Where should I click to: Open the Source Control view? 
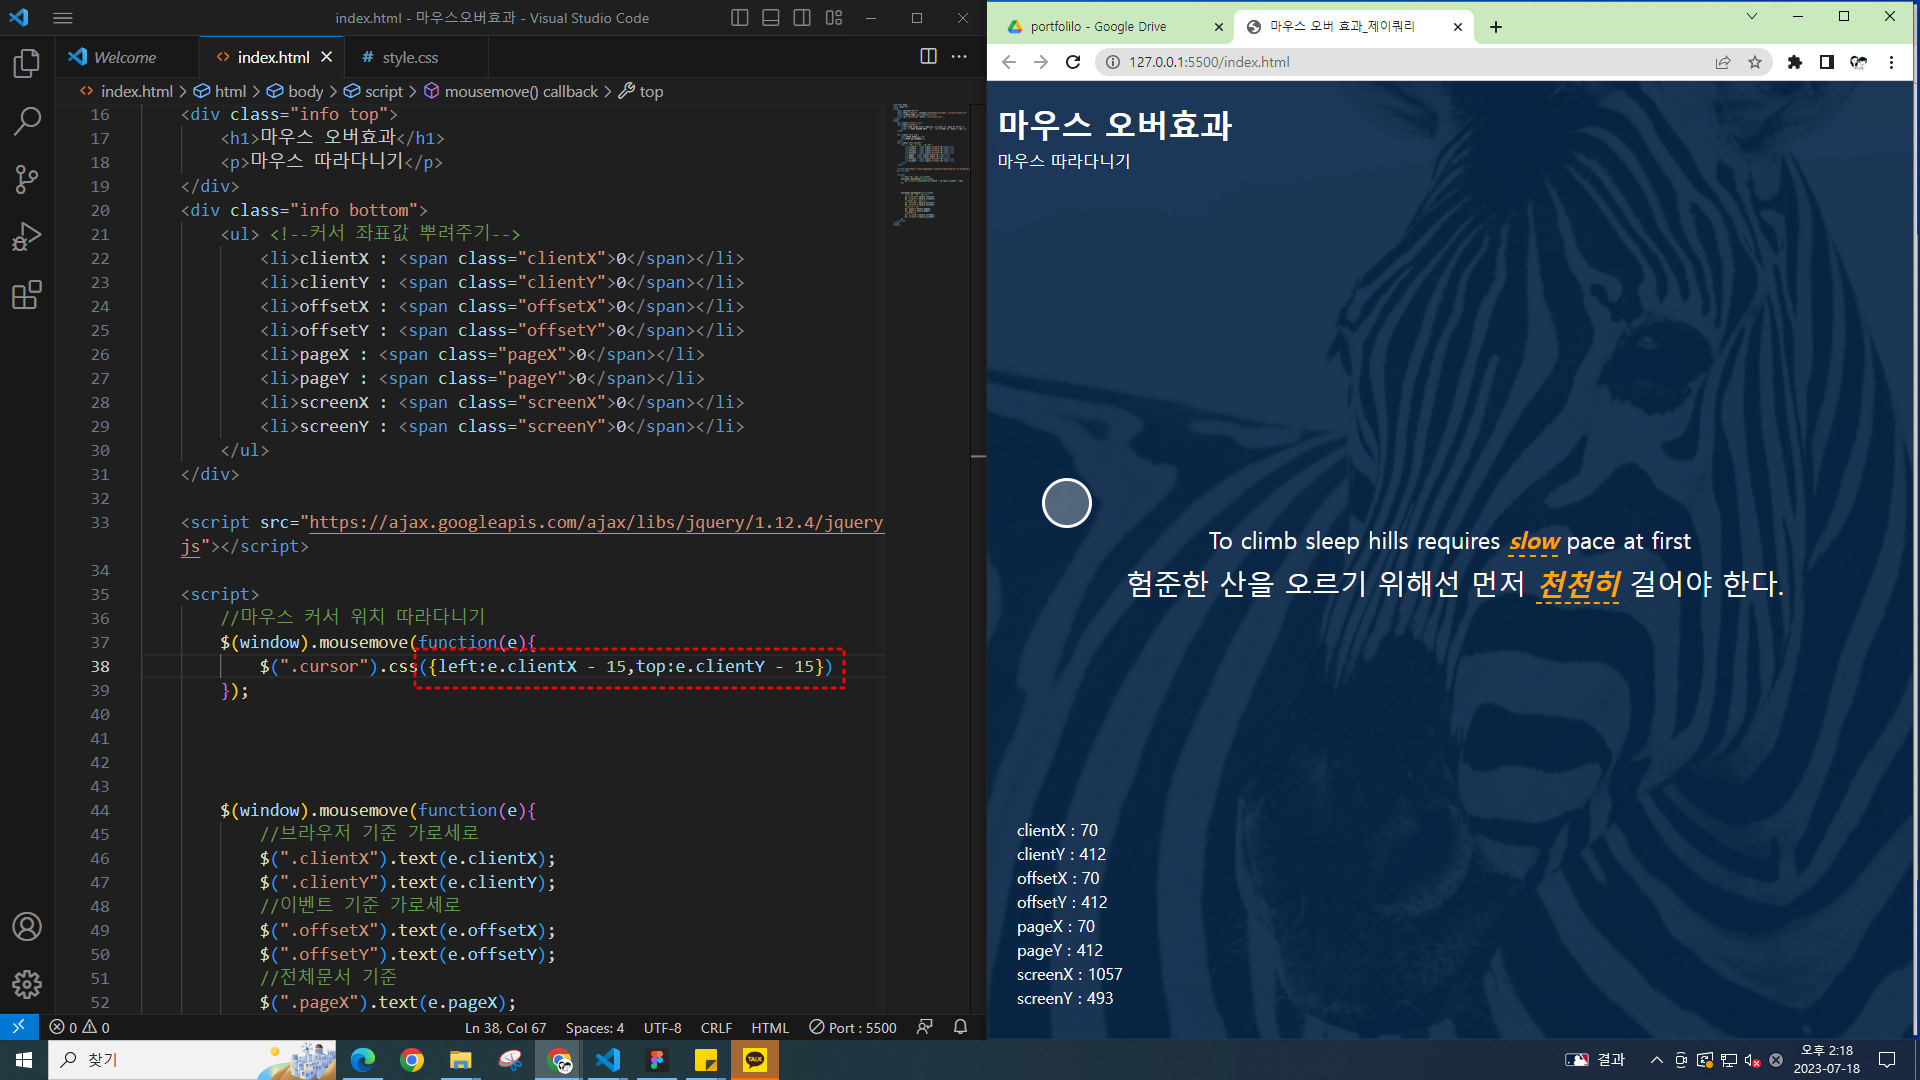27,180
